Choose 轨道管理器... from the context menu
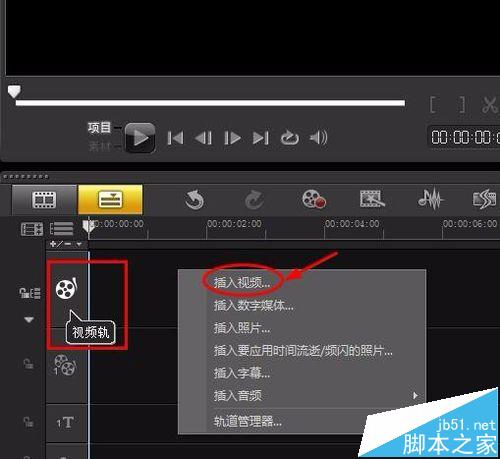This screenshot has height=459, width=500. point(248,422)
